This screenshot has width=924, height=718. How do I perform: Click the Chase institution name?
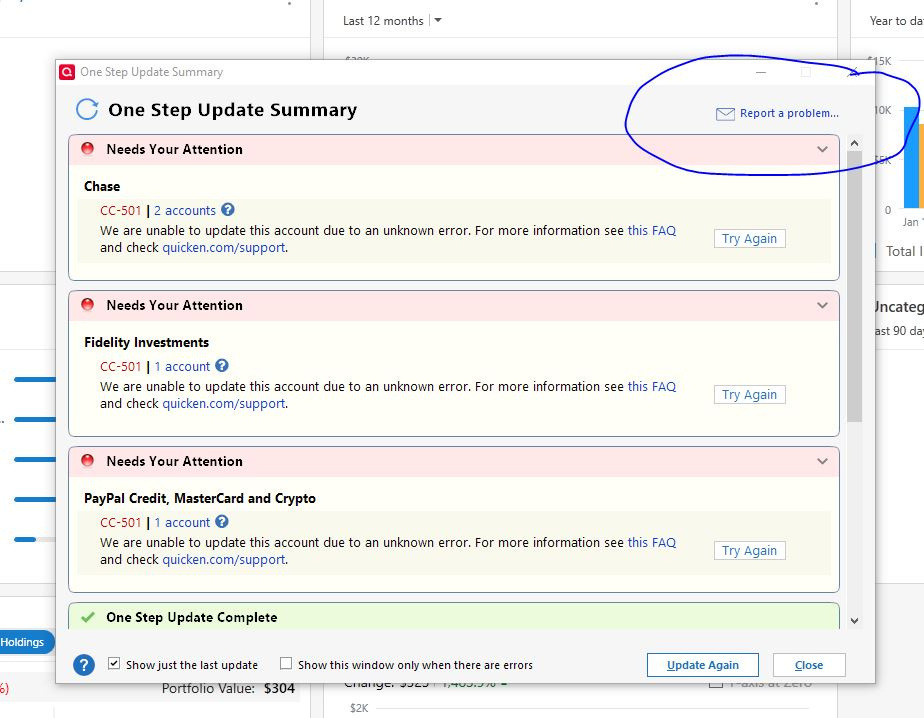click(x=102, y=186)
